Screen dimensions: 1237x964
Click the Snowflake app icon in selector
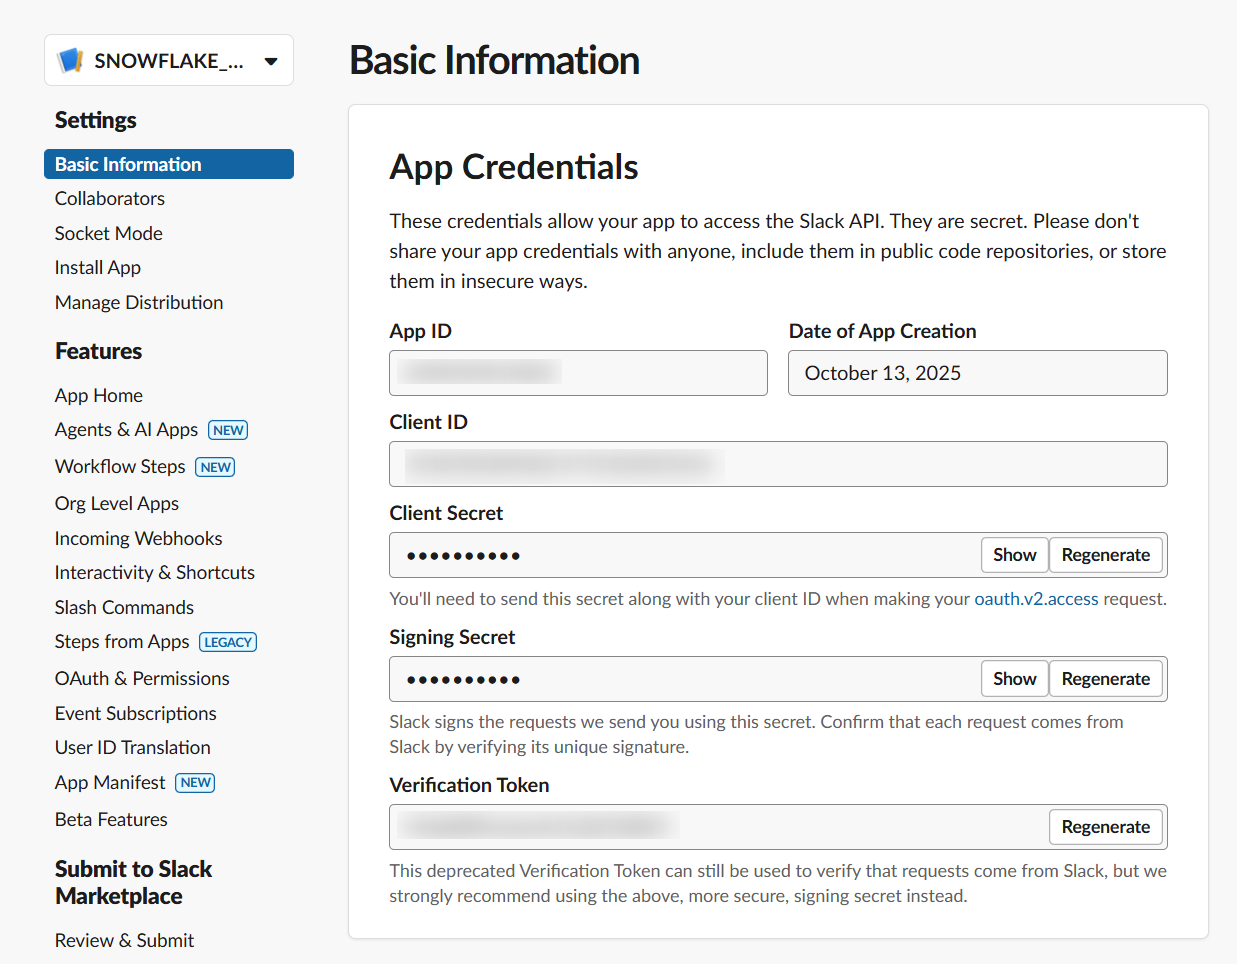pos(70,61)
